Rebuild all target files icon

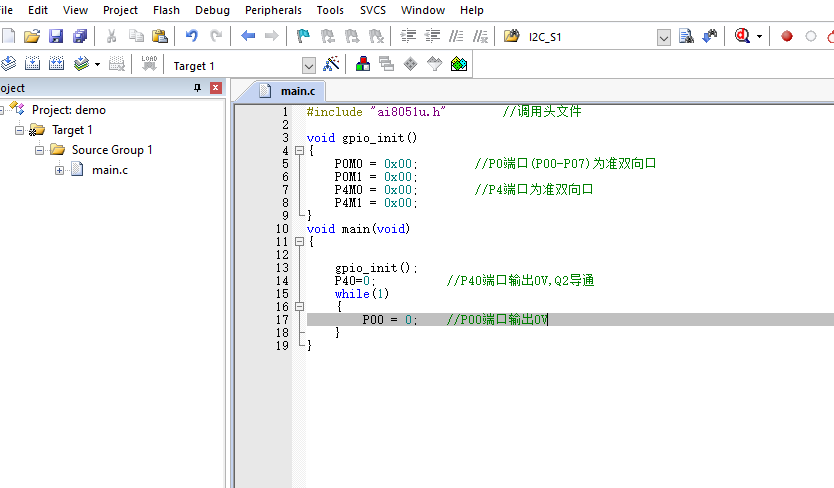tap(56, 64)
